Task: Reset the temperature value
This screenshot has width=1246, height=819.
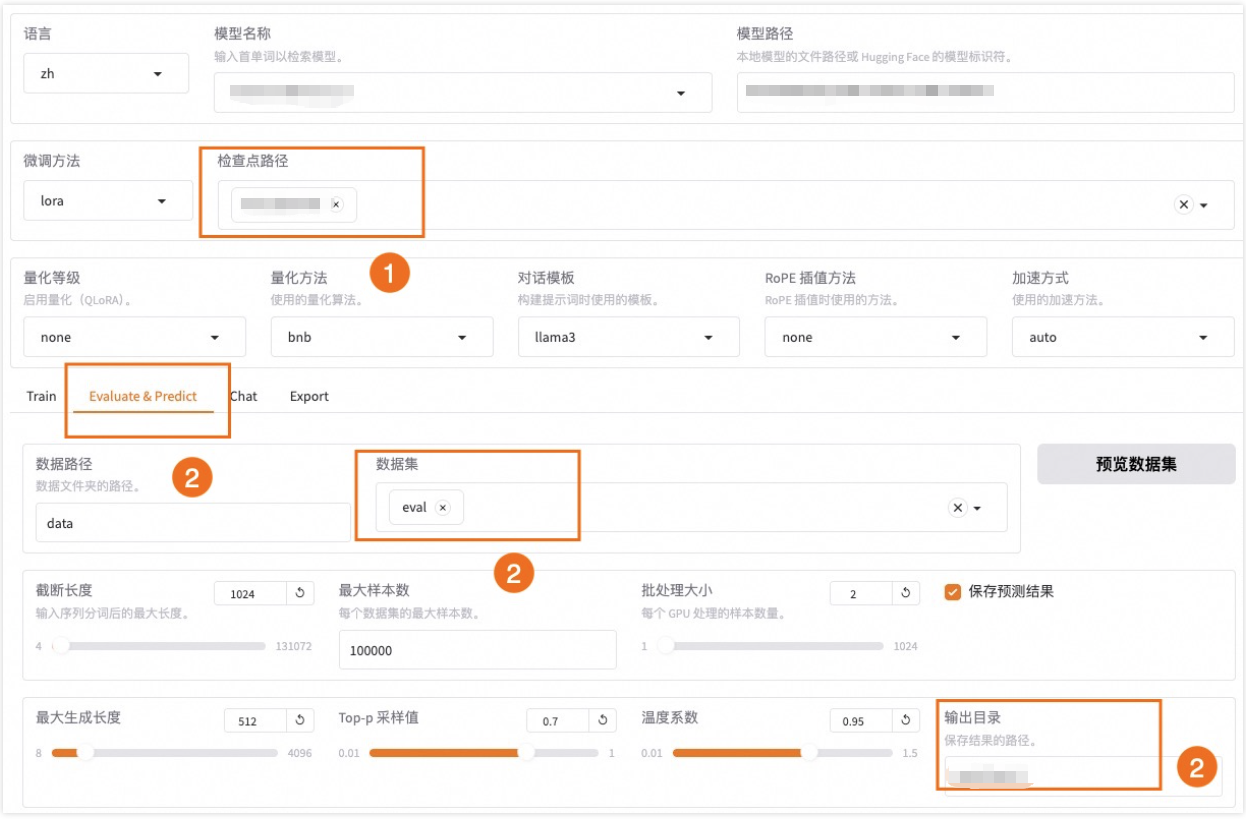Action: pos(906,720)
